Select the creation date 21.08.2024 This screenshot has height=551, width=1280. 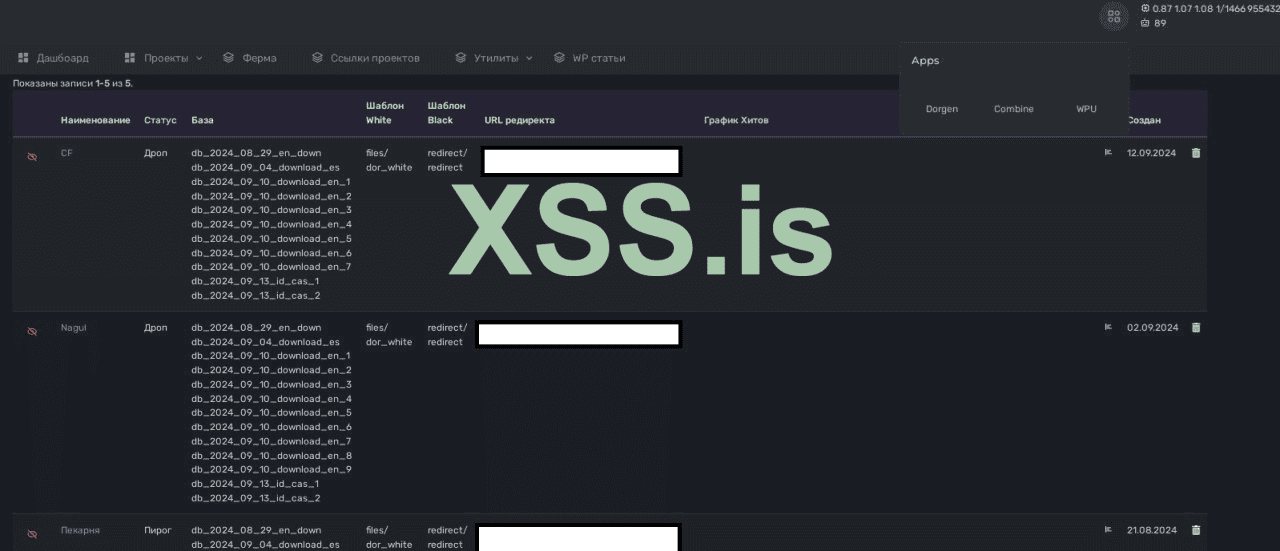[1152, 530]
